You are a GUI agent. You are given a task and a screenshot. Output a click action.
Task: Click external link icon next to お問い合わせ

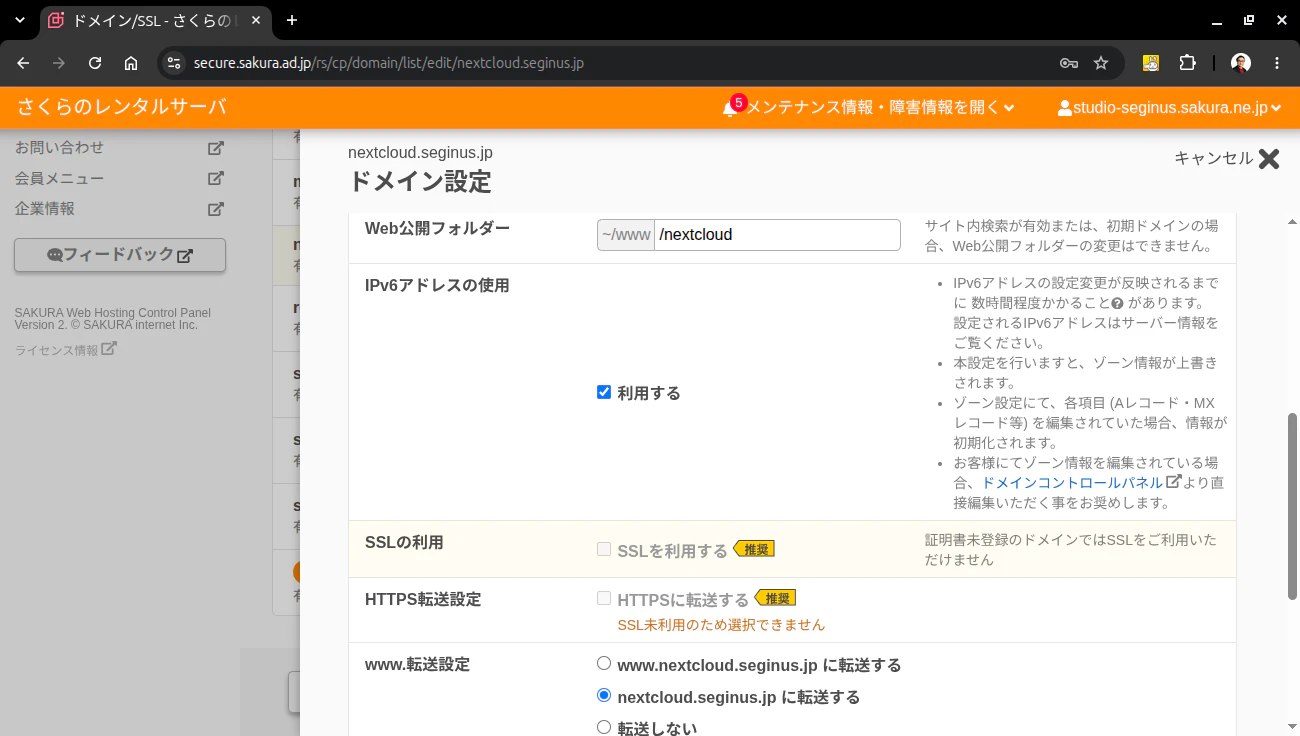(215, 148)
